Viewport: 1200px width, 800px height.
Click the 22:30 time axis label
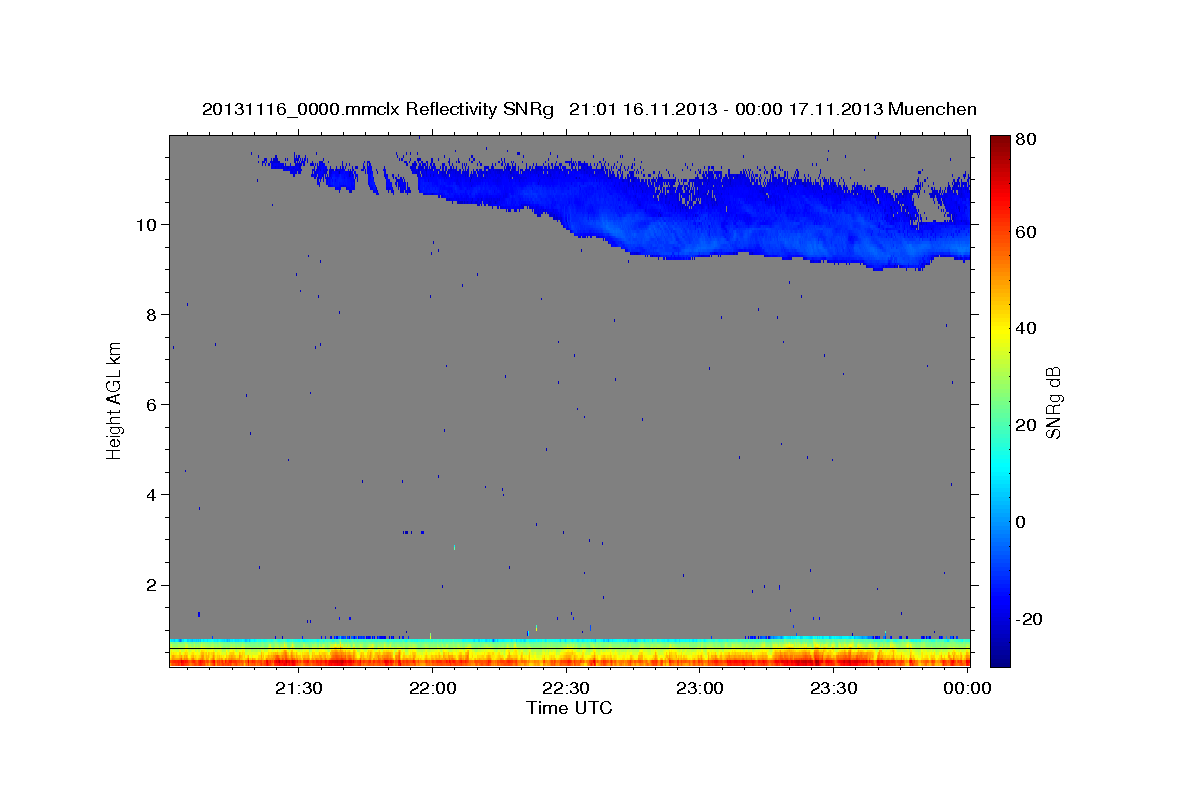tap(566, 688)
